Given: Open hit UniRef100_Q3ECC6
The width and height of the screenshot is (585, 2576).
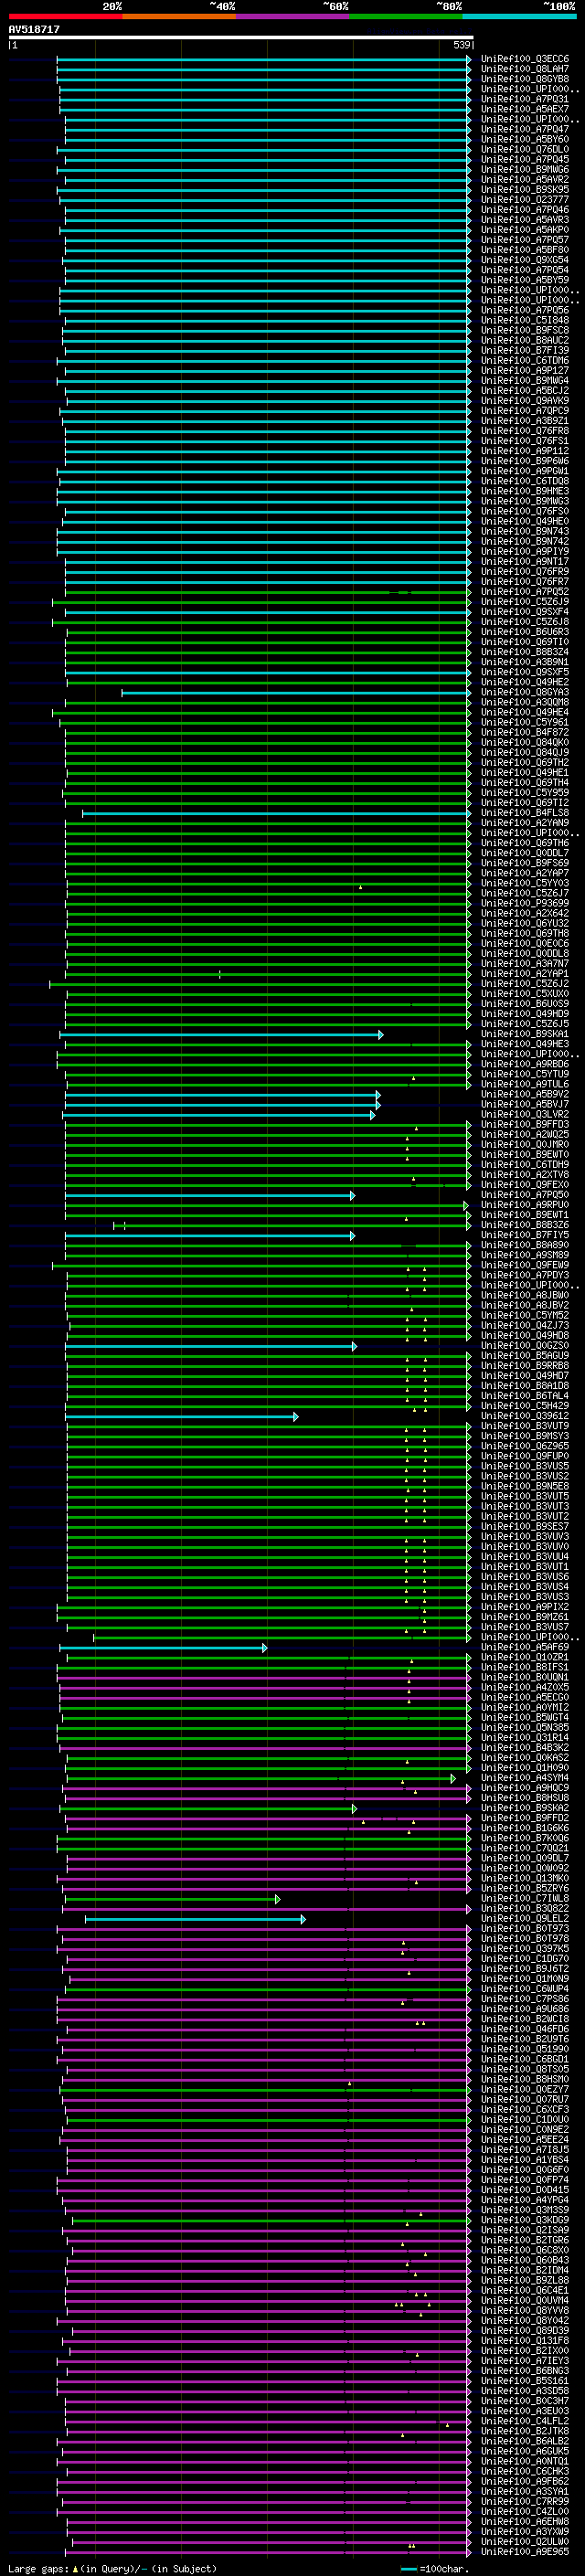Looking at the screenshot, I should pyautogui.click(x=524, y=59).
